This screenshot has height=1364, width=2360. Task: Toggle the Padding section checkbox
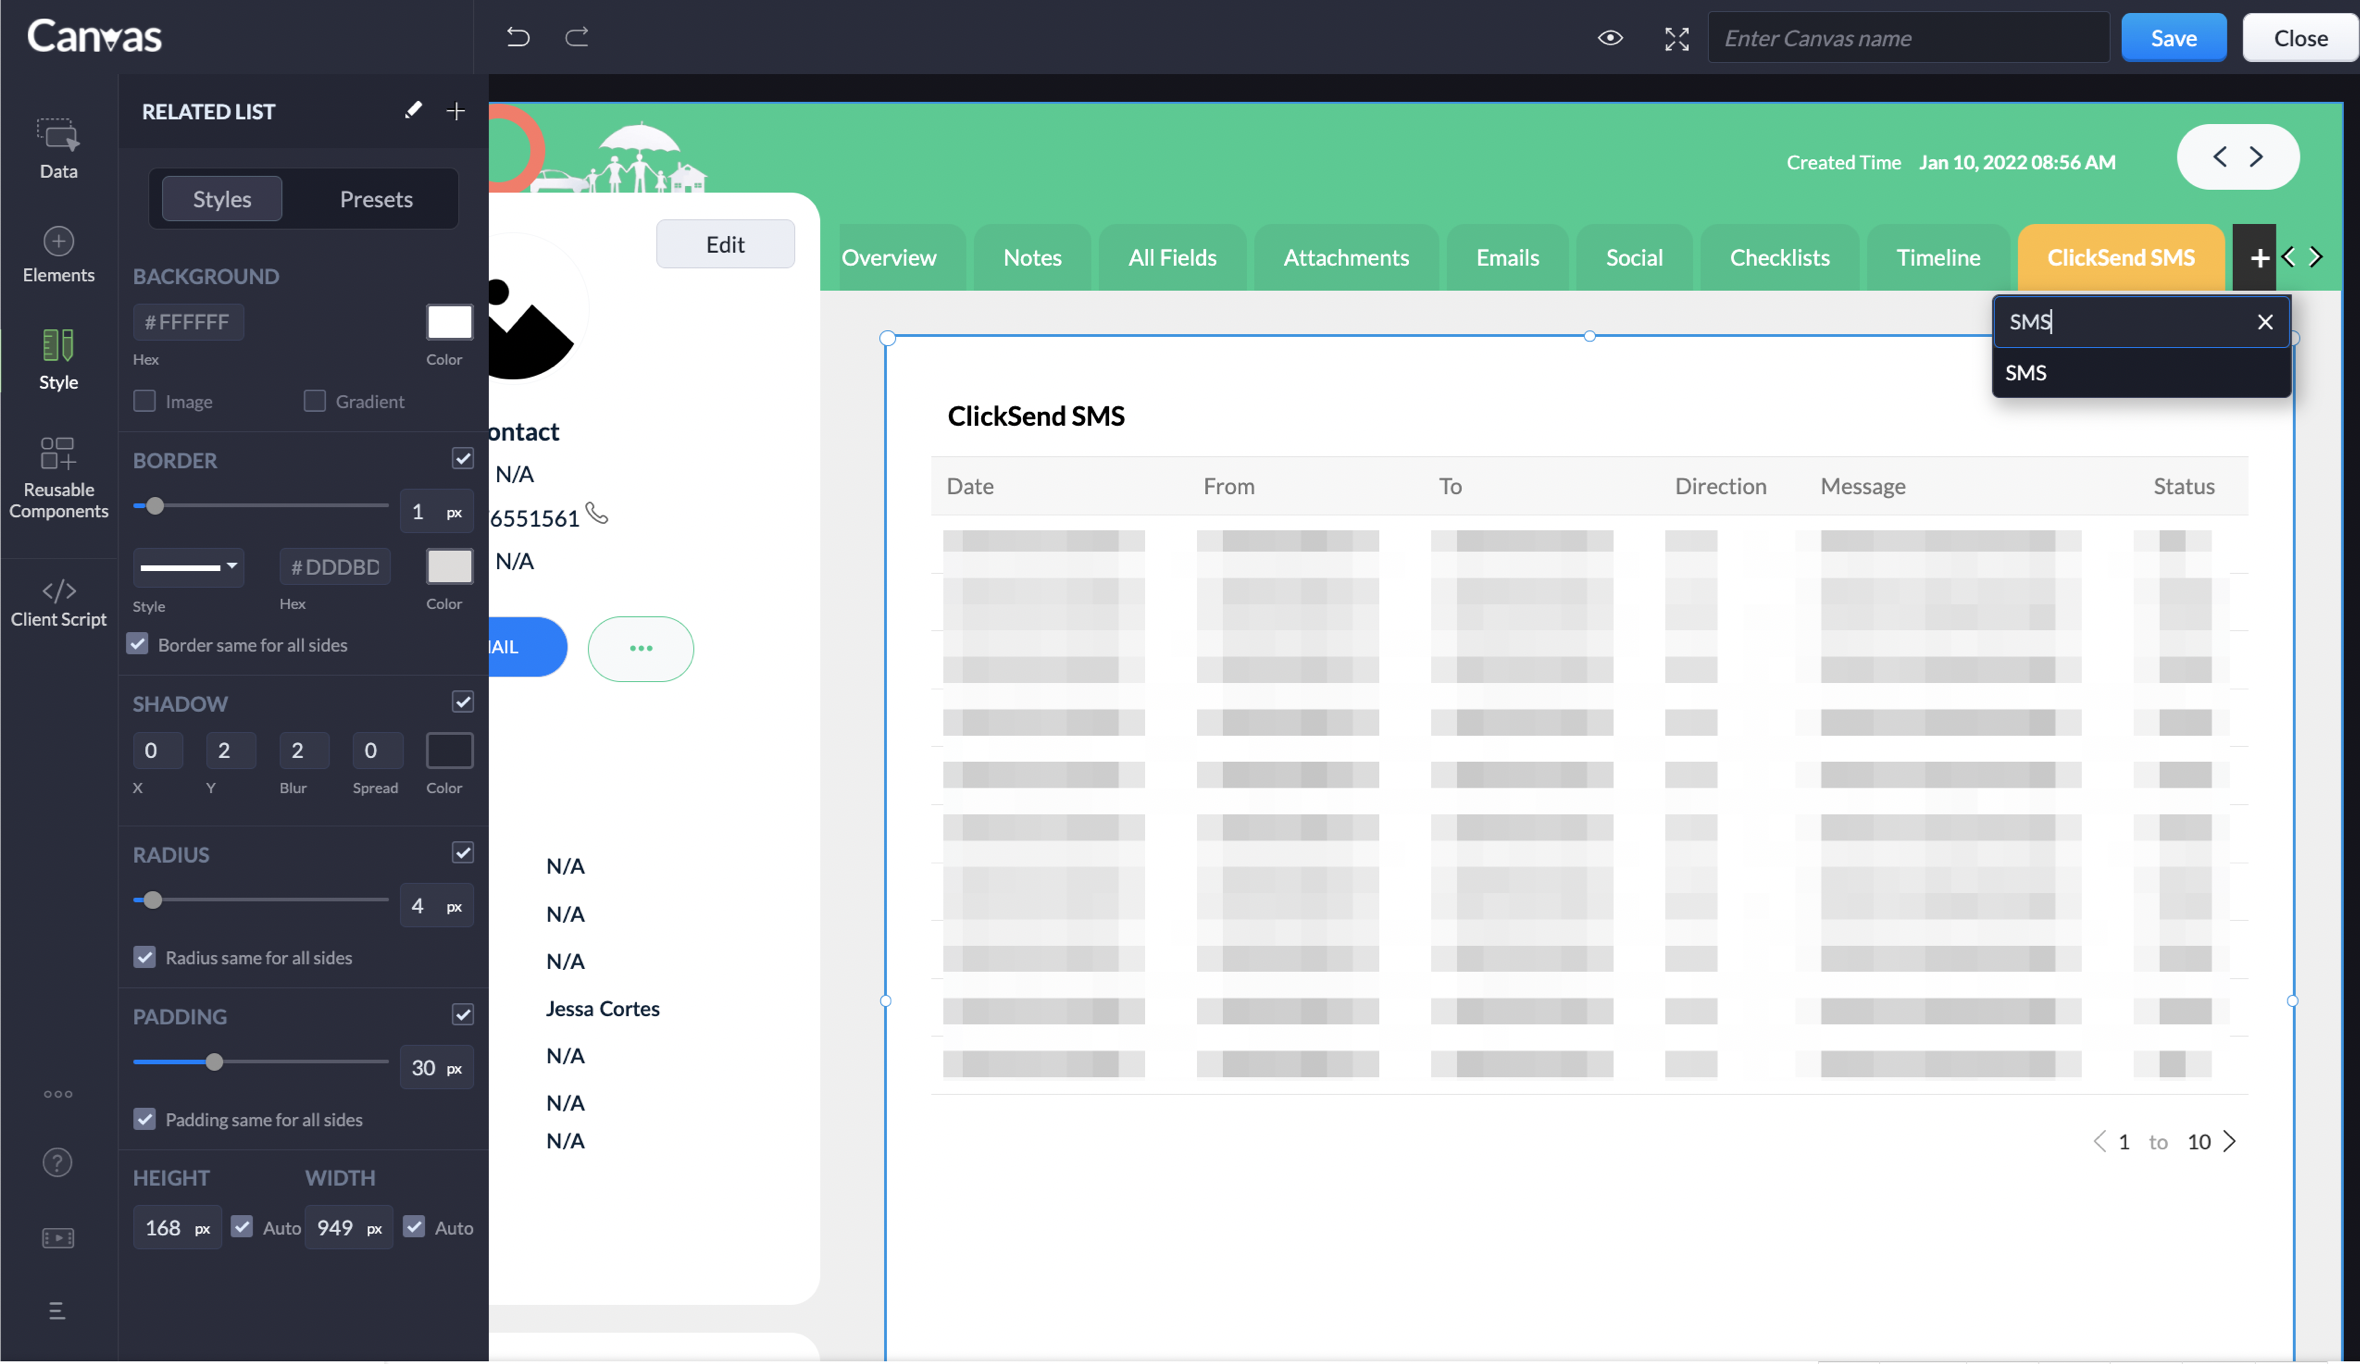(463, 1015)
